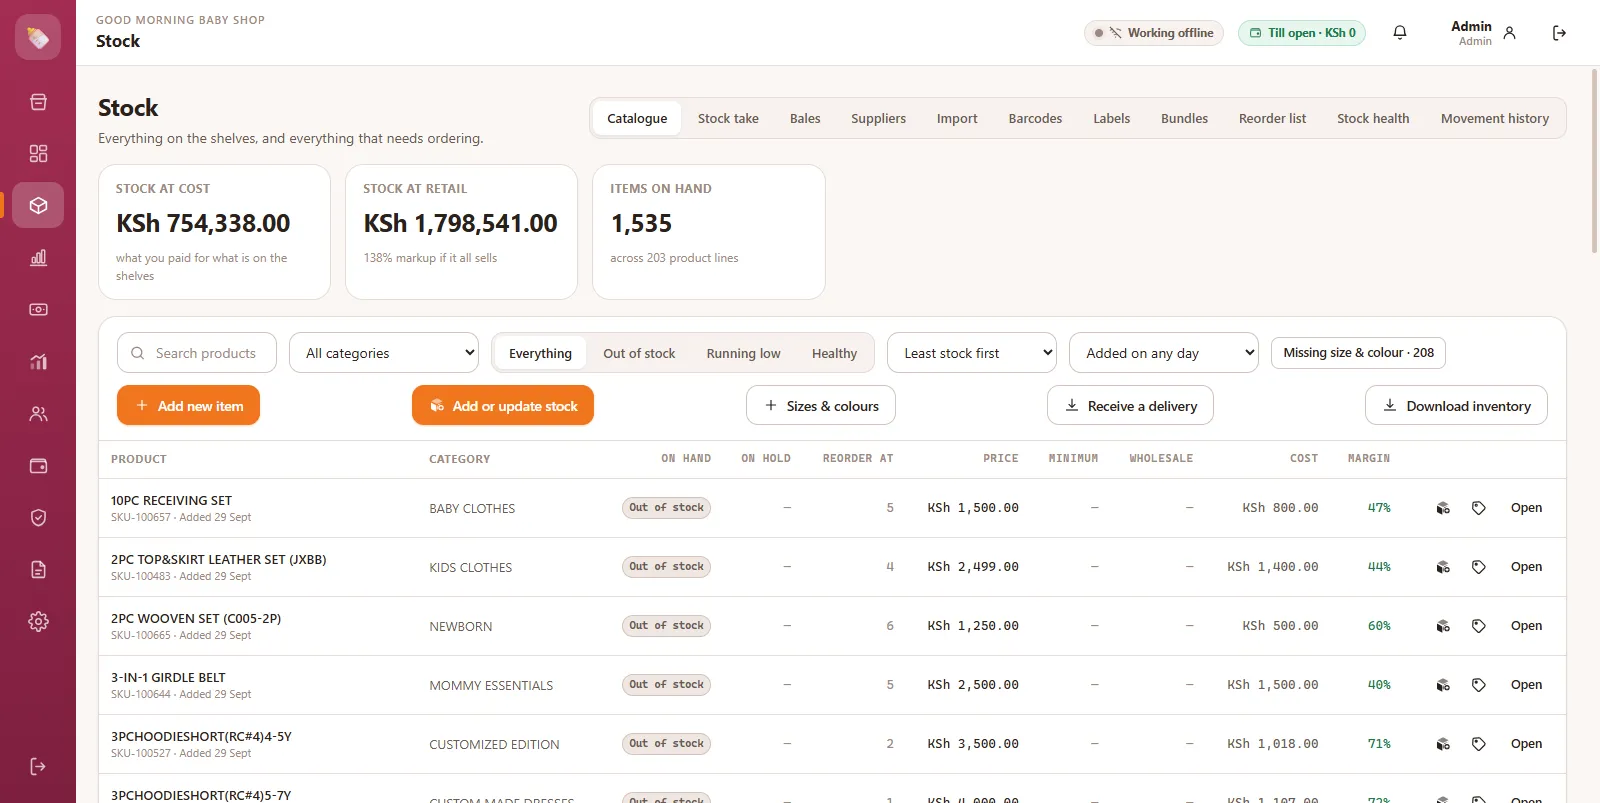Switch to the Stock take tab

tap(728, 118)
